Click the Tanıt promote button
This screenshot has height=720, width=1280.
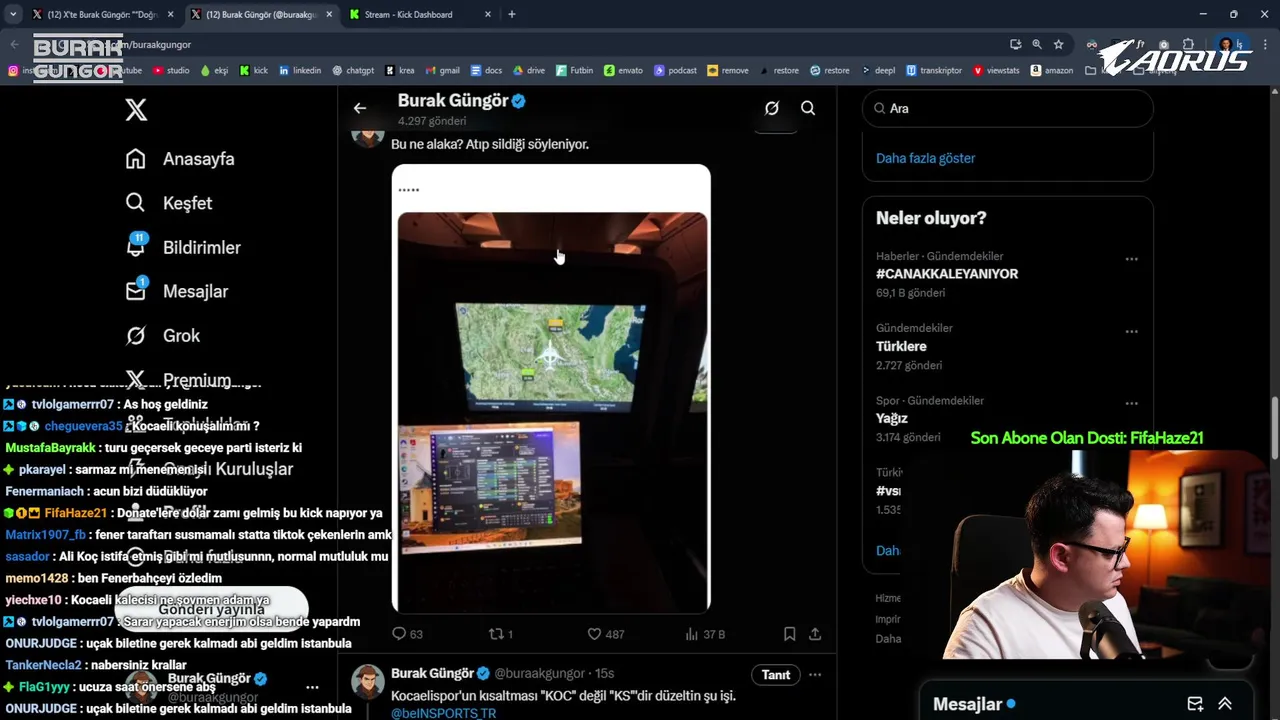tap(776, 675)
